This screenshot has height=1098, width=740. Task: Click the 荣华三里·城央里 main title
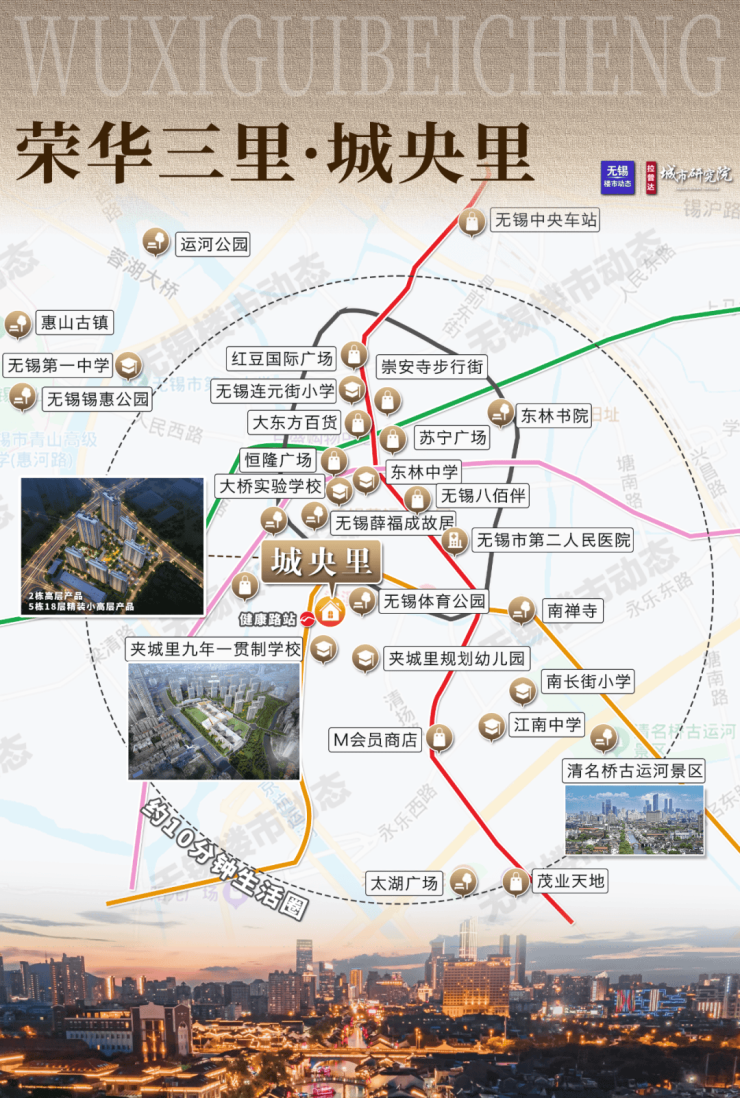click(x=274, y=151)
